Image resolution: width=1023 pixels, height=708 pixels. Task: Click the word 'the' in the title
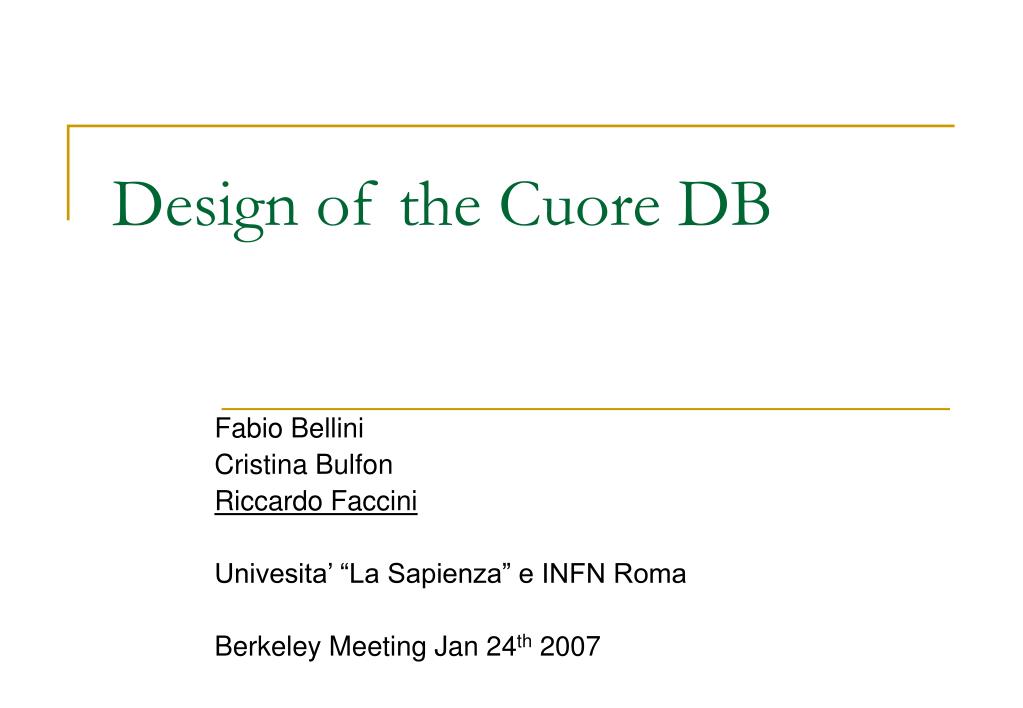pos(440,204)
